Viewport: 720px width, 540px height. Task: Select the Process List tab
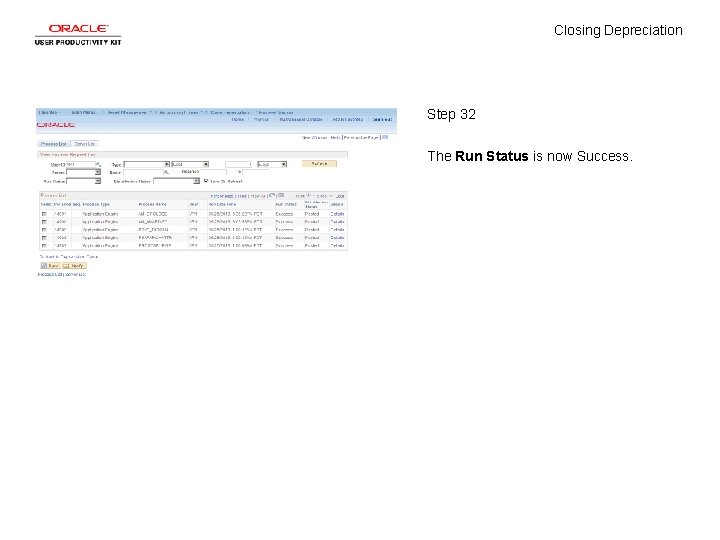(x=54, y=144)
